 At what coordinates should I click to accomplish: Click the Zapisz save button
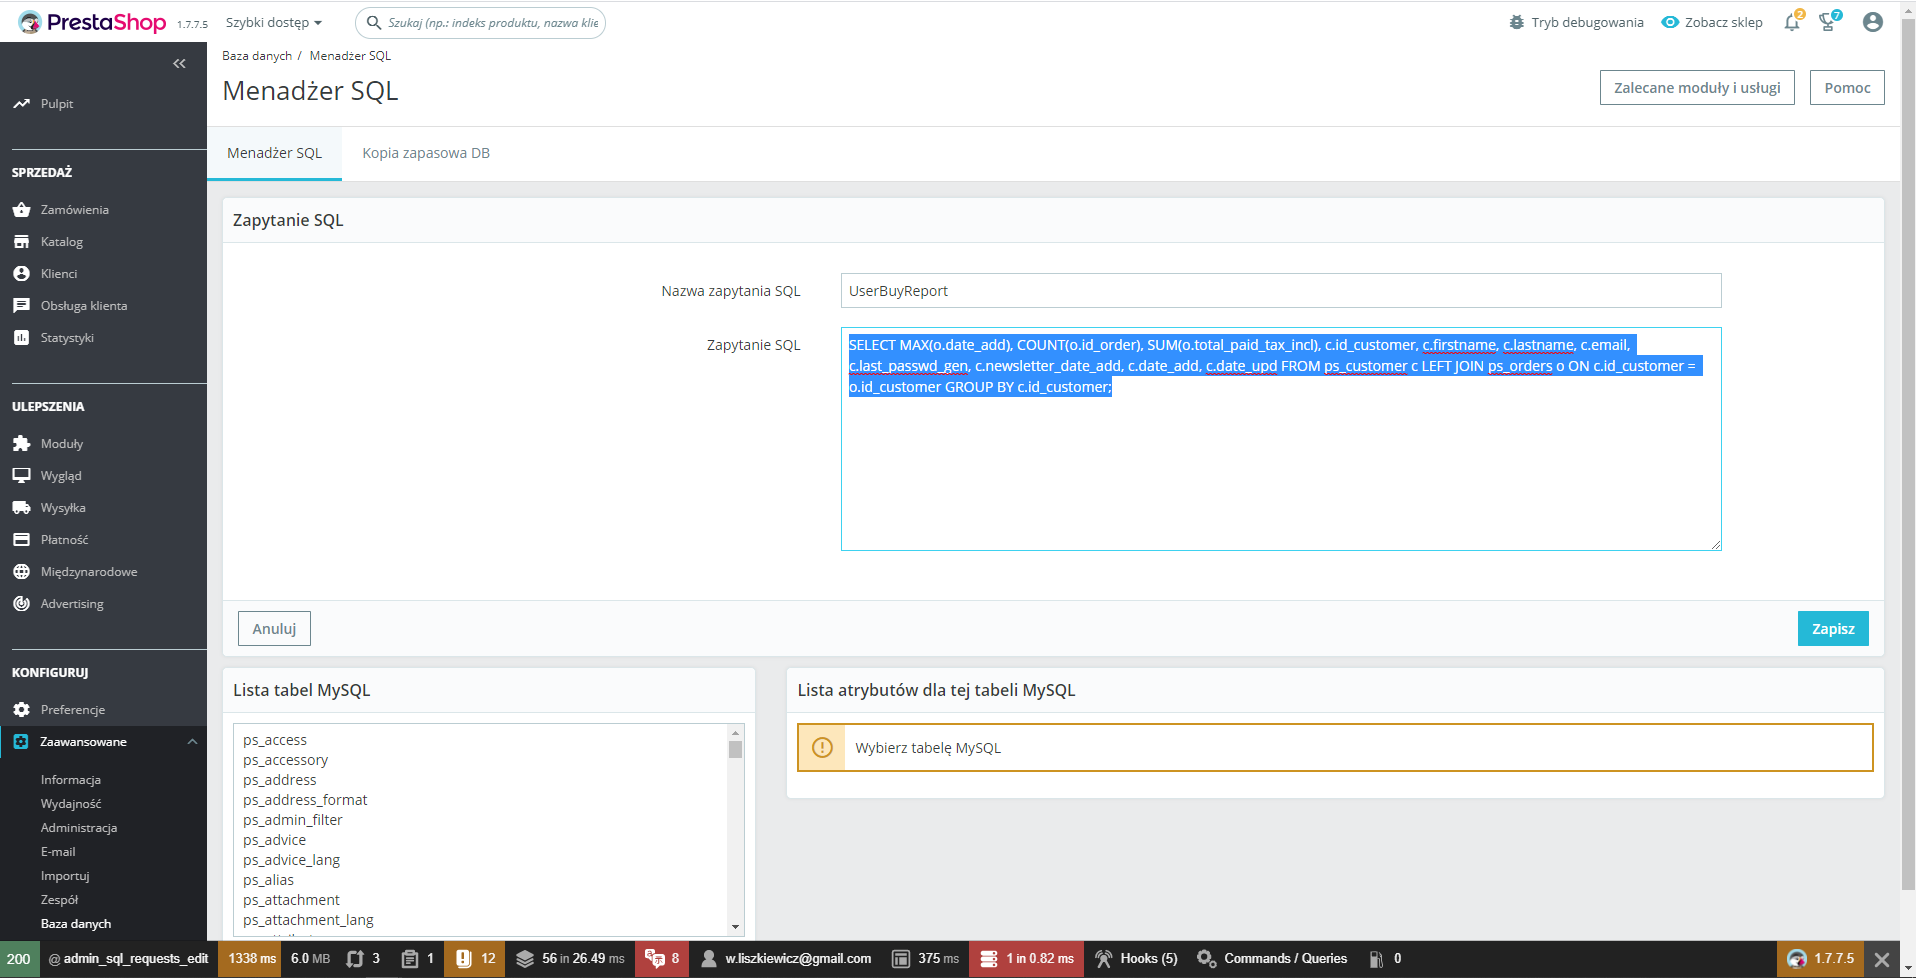pos(1833,629)
